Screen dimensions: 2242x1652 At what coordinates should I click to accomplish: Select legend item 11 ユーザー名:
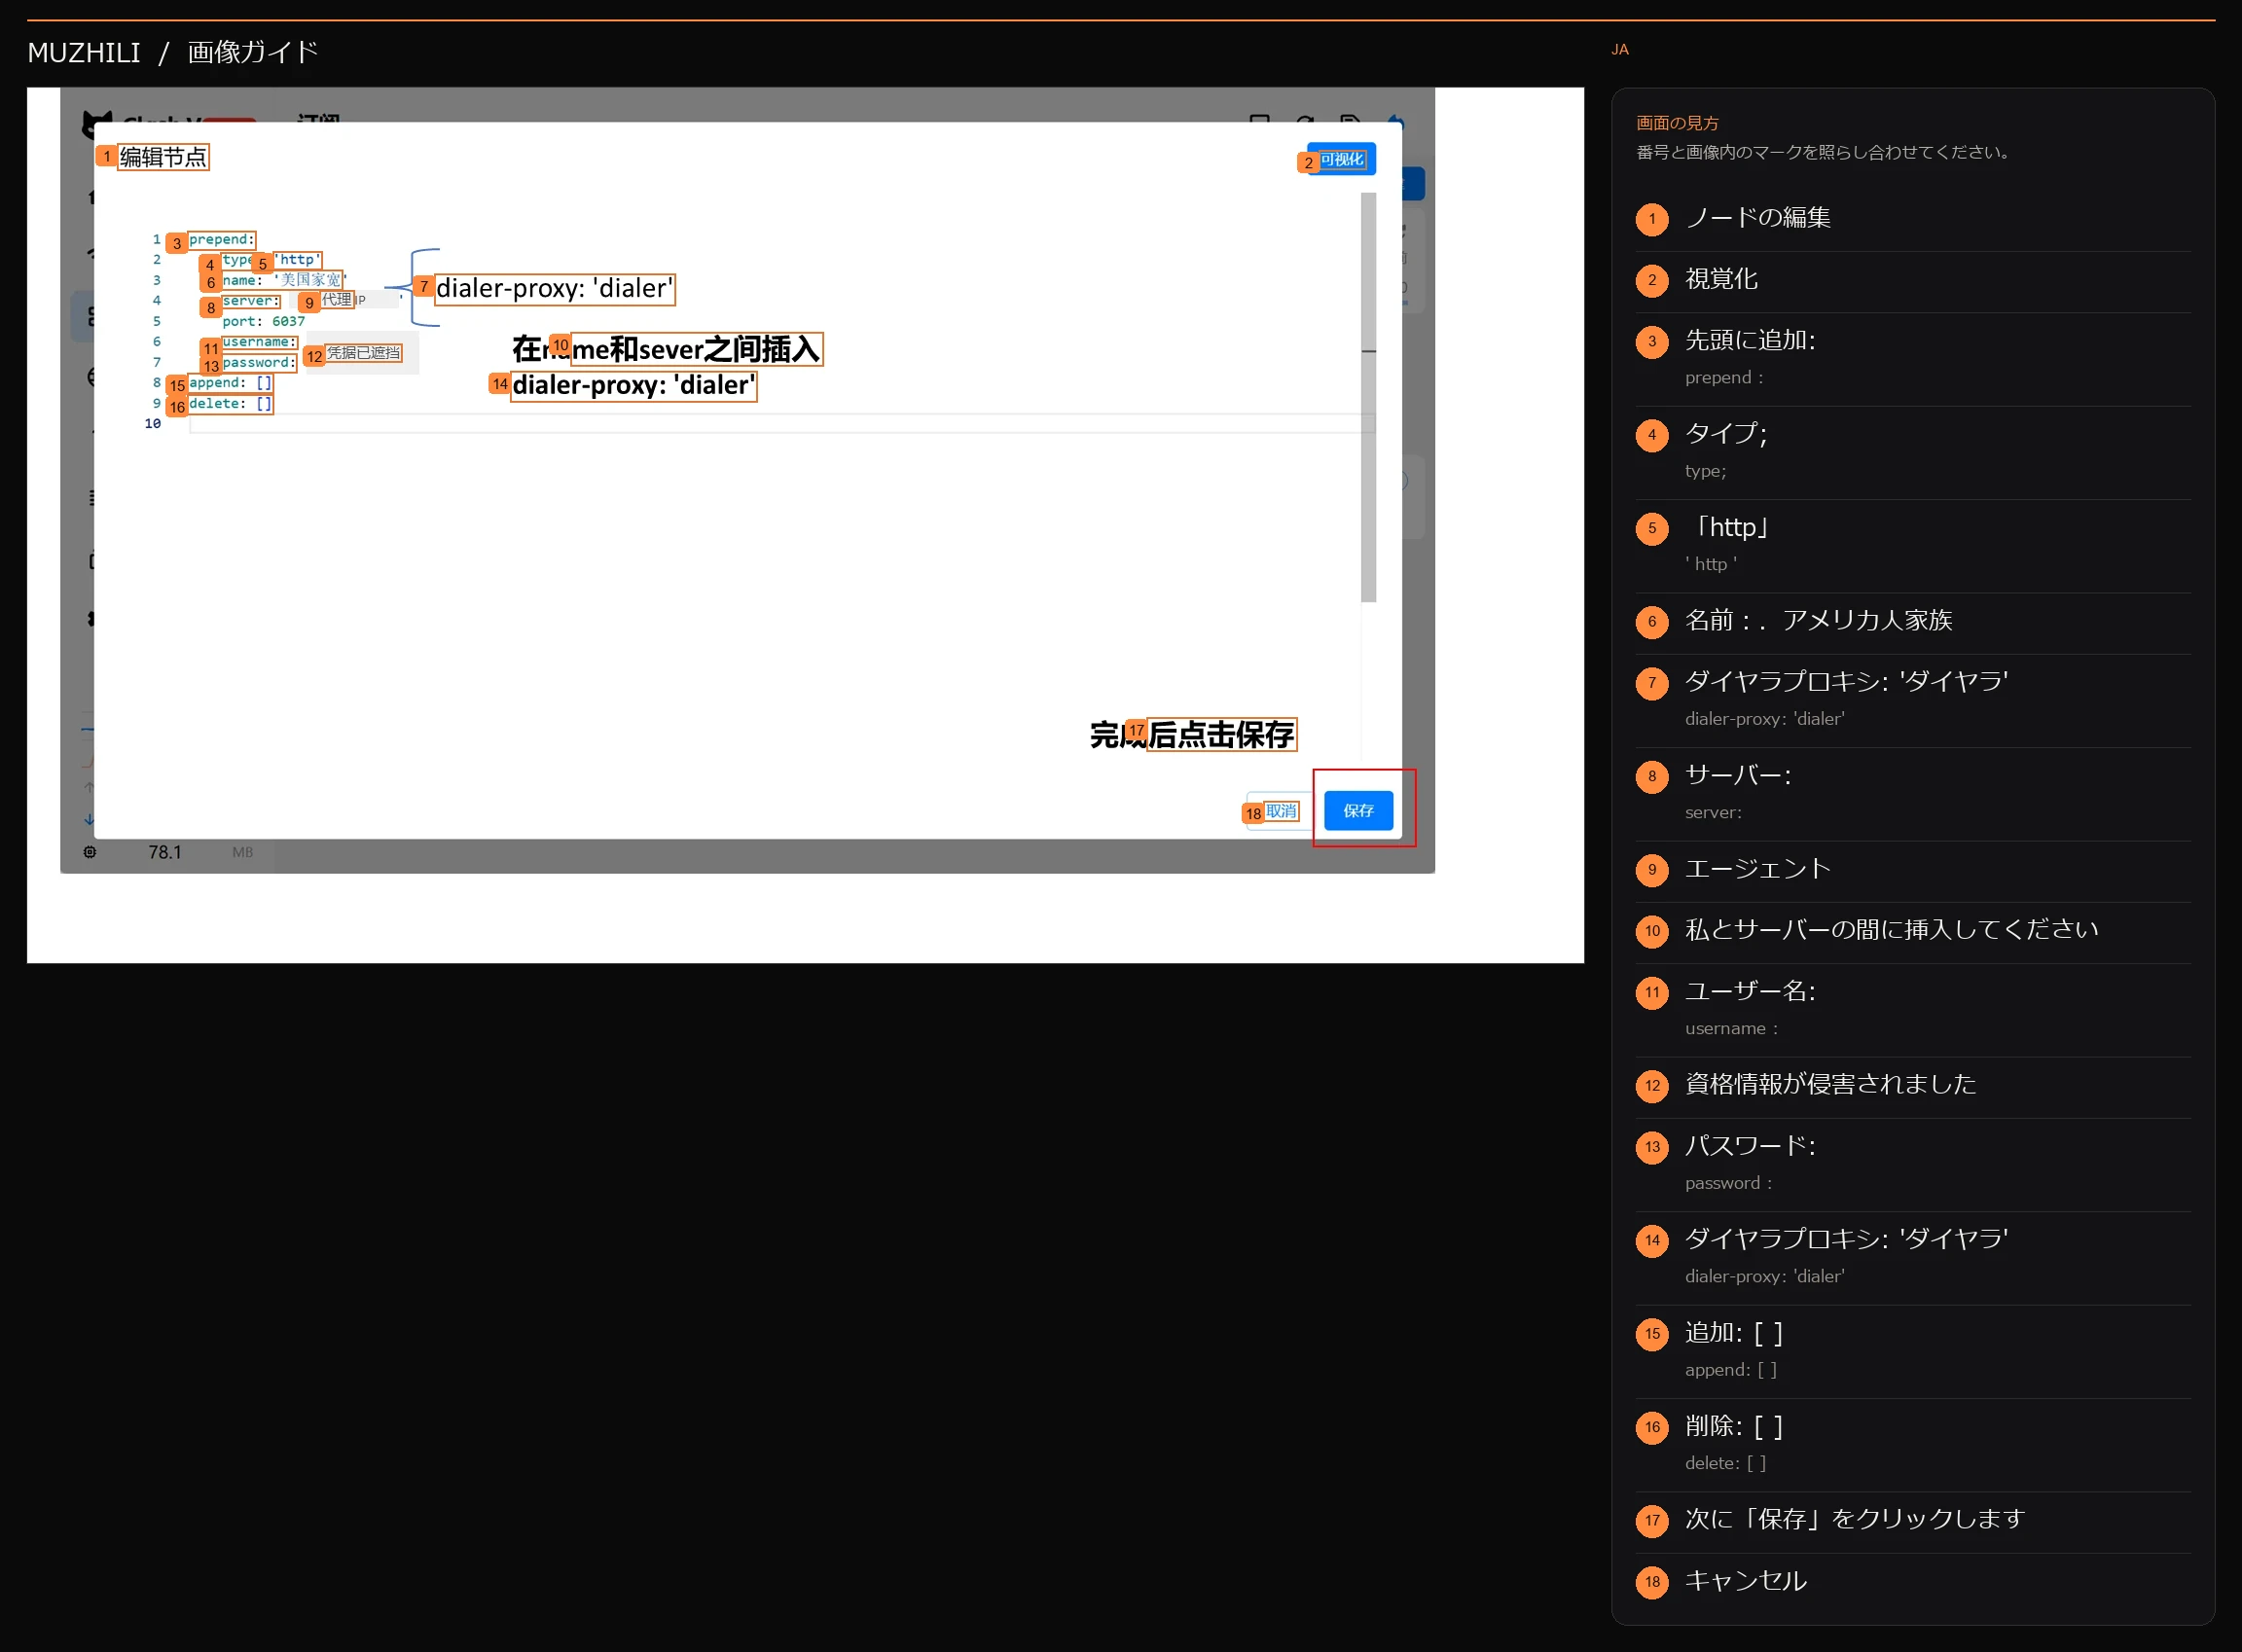(1913, 1010)
